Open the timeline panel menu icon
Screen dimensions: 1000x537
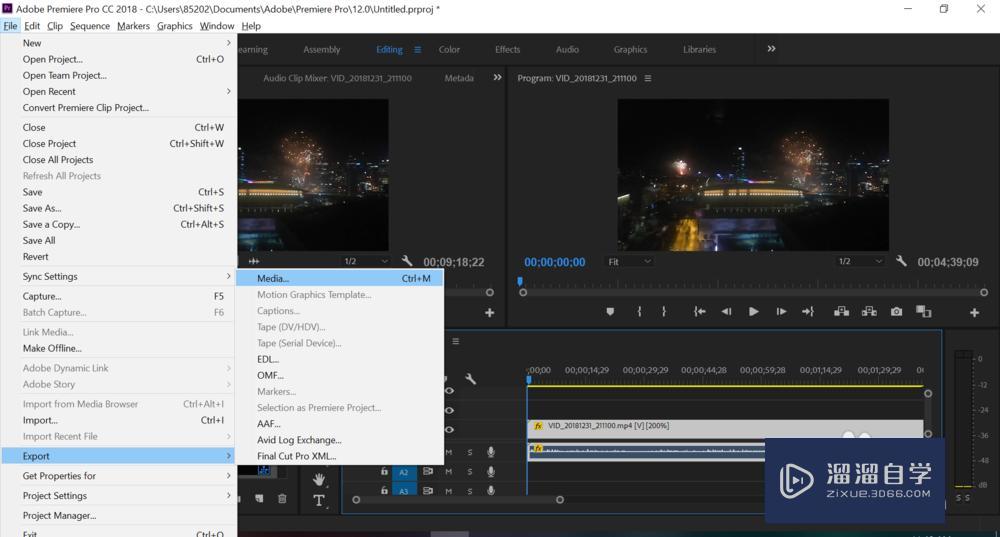pyautogui.click(x=455, y=341)
